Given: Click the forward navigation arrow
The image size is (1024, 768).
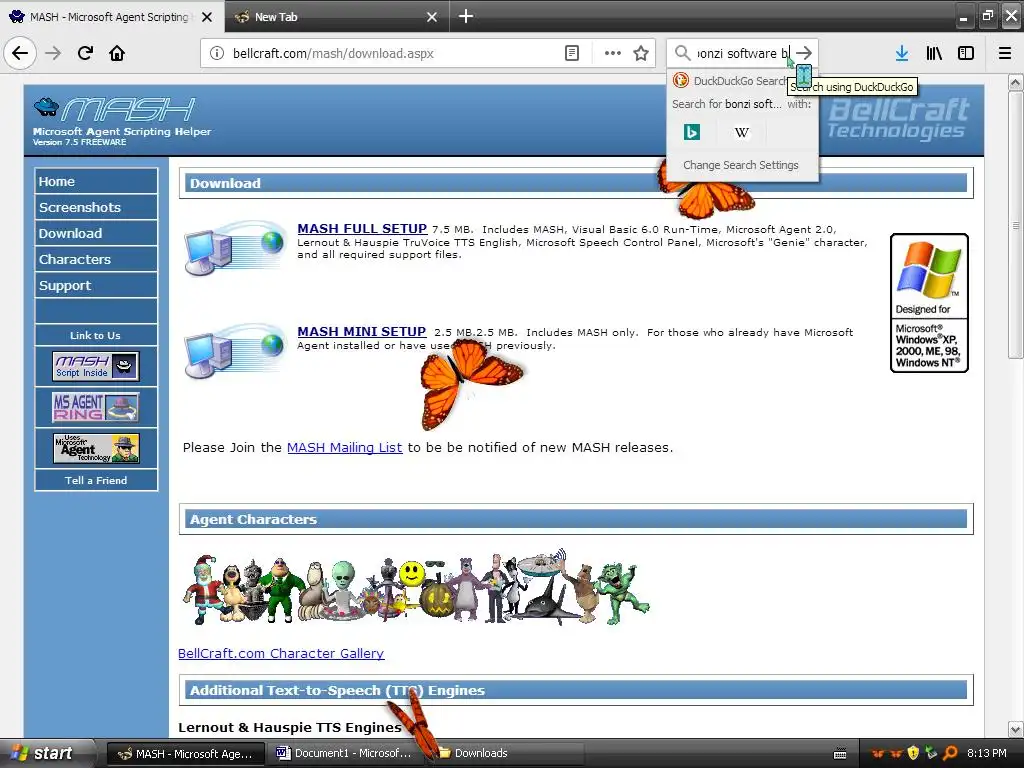Looking at the screenshot, I should 53,53.
